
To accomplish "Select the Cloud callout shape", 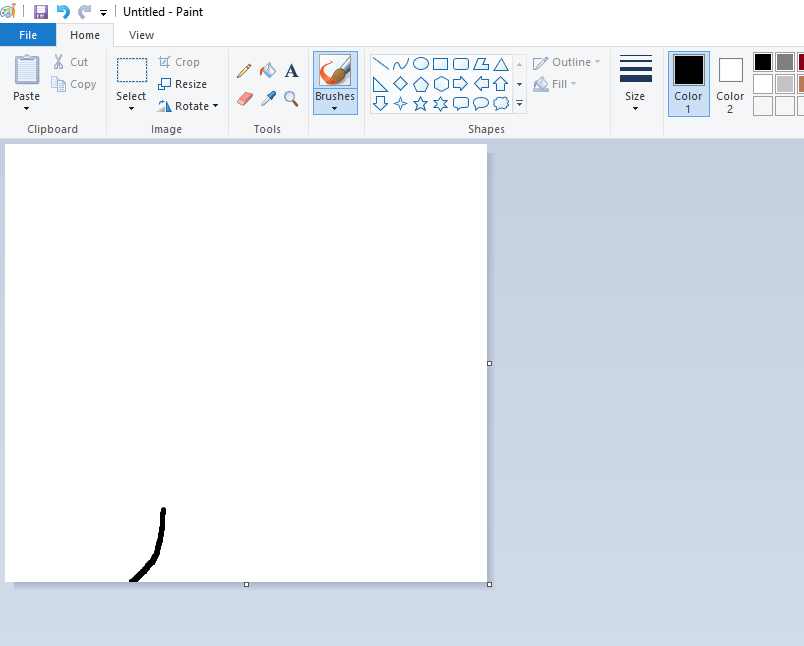I will [x=501, y=104].
